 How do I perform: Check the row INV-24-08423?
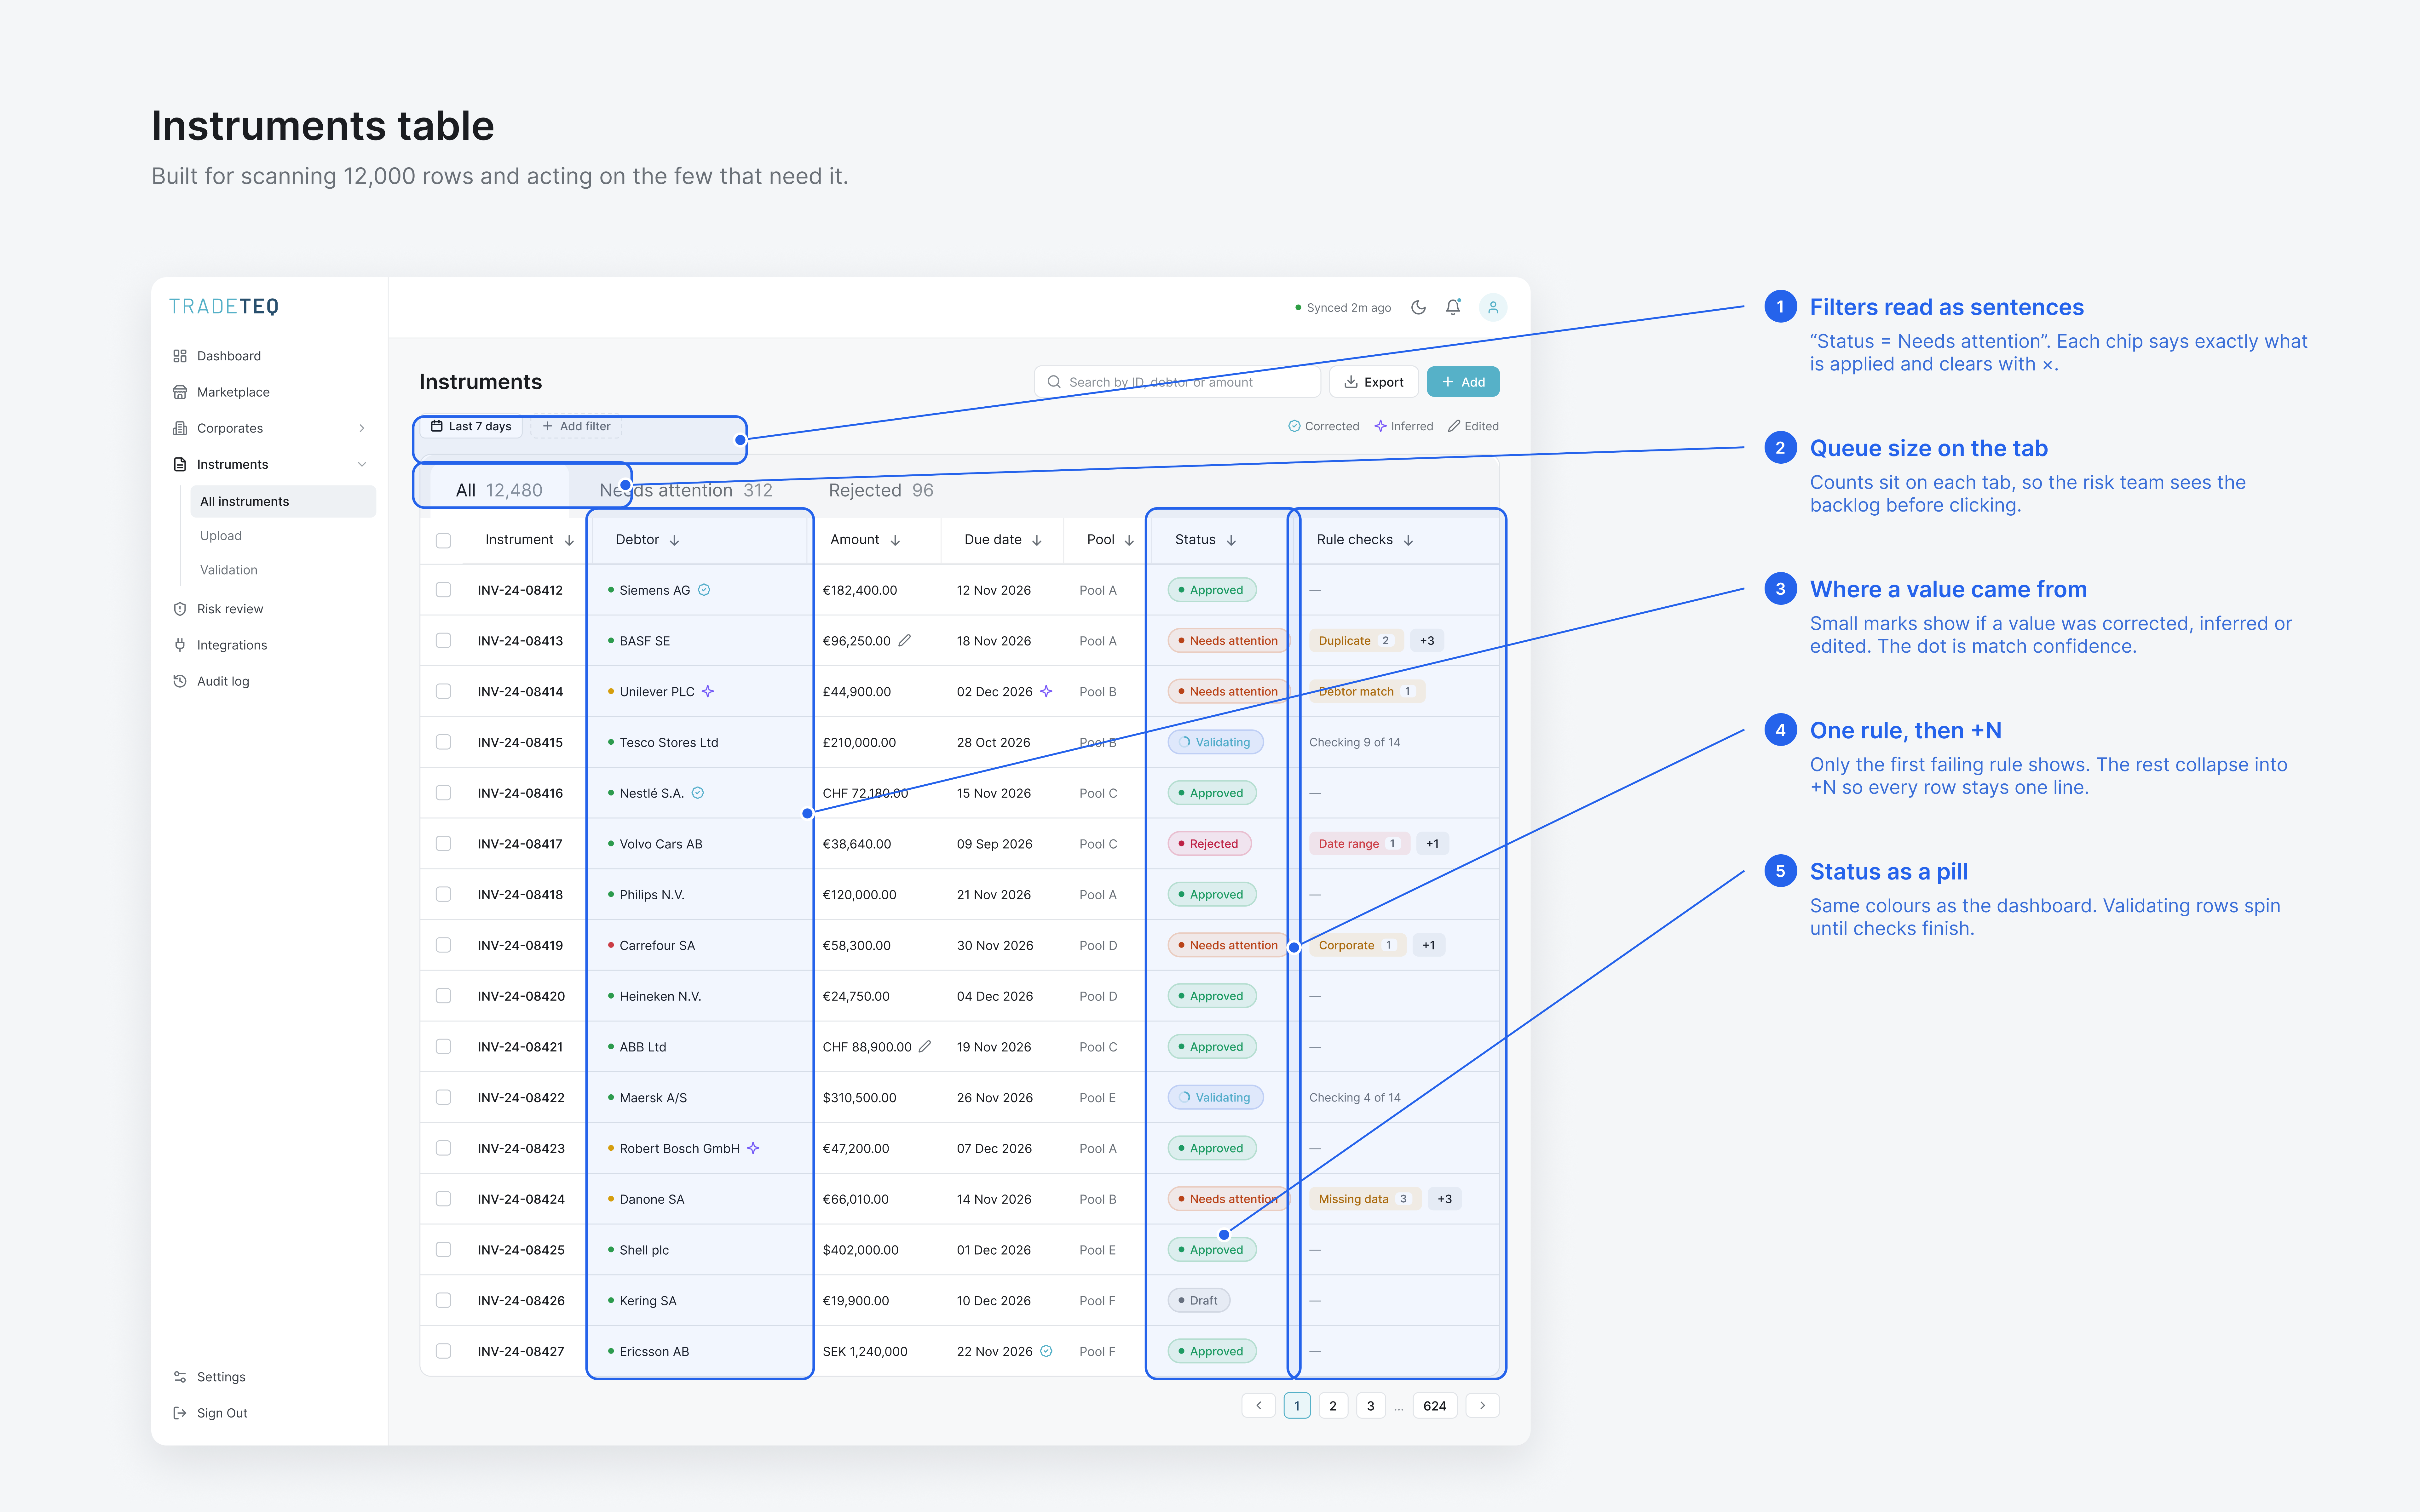tap(443, 1148)
